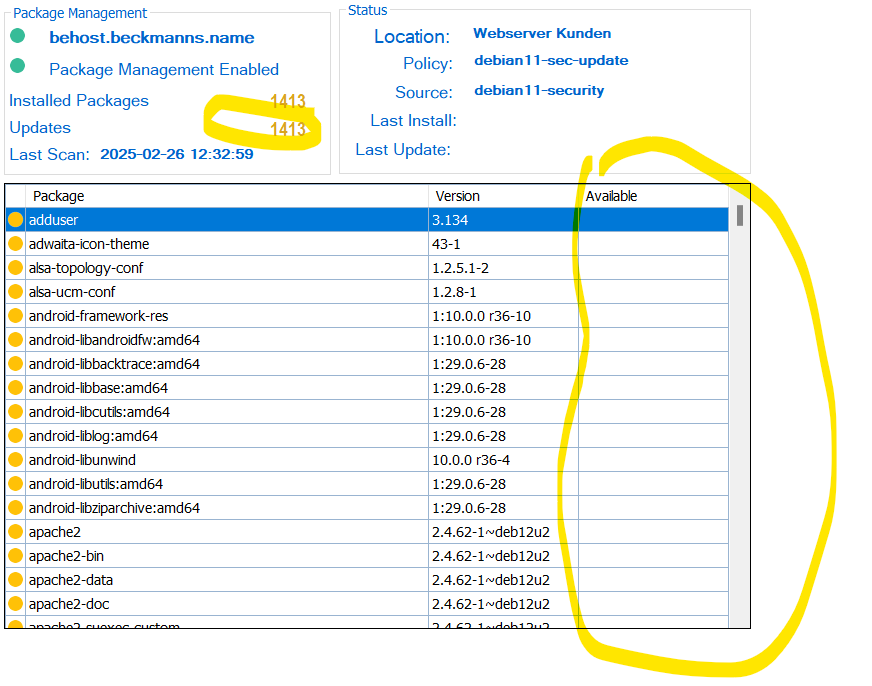
Task: Open the behost.beckmanns.name host link
Action: pyautogui.click(x=151, y=38)
